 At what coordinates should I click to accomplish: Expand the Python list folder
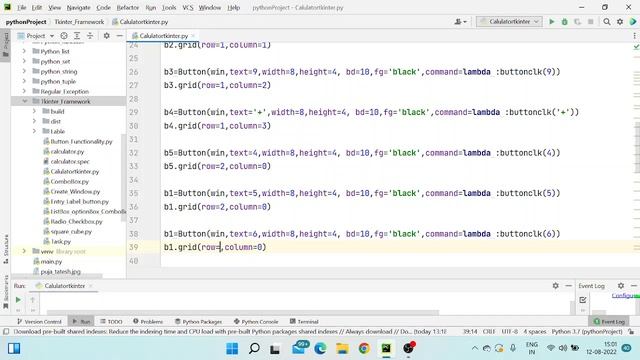pos(24,51)
